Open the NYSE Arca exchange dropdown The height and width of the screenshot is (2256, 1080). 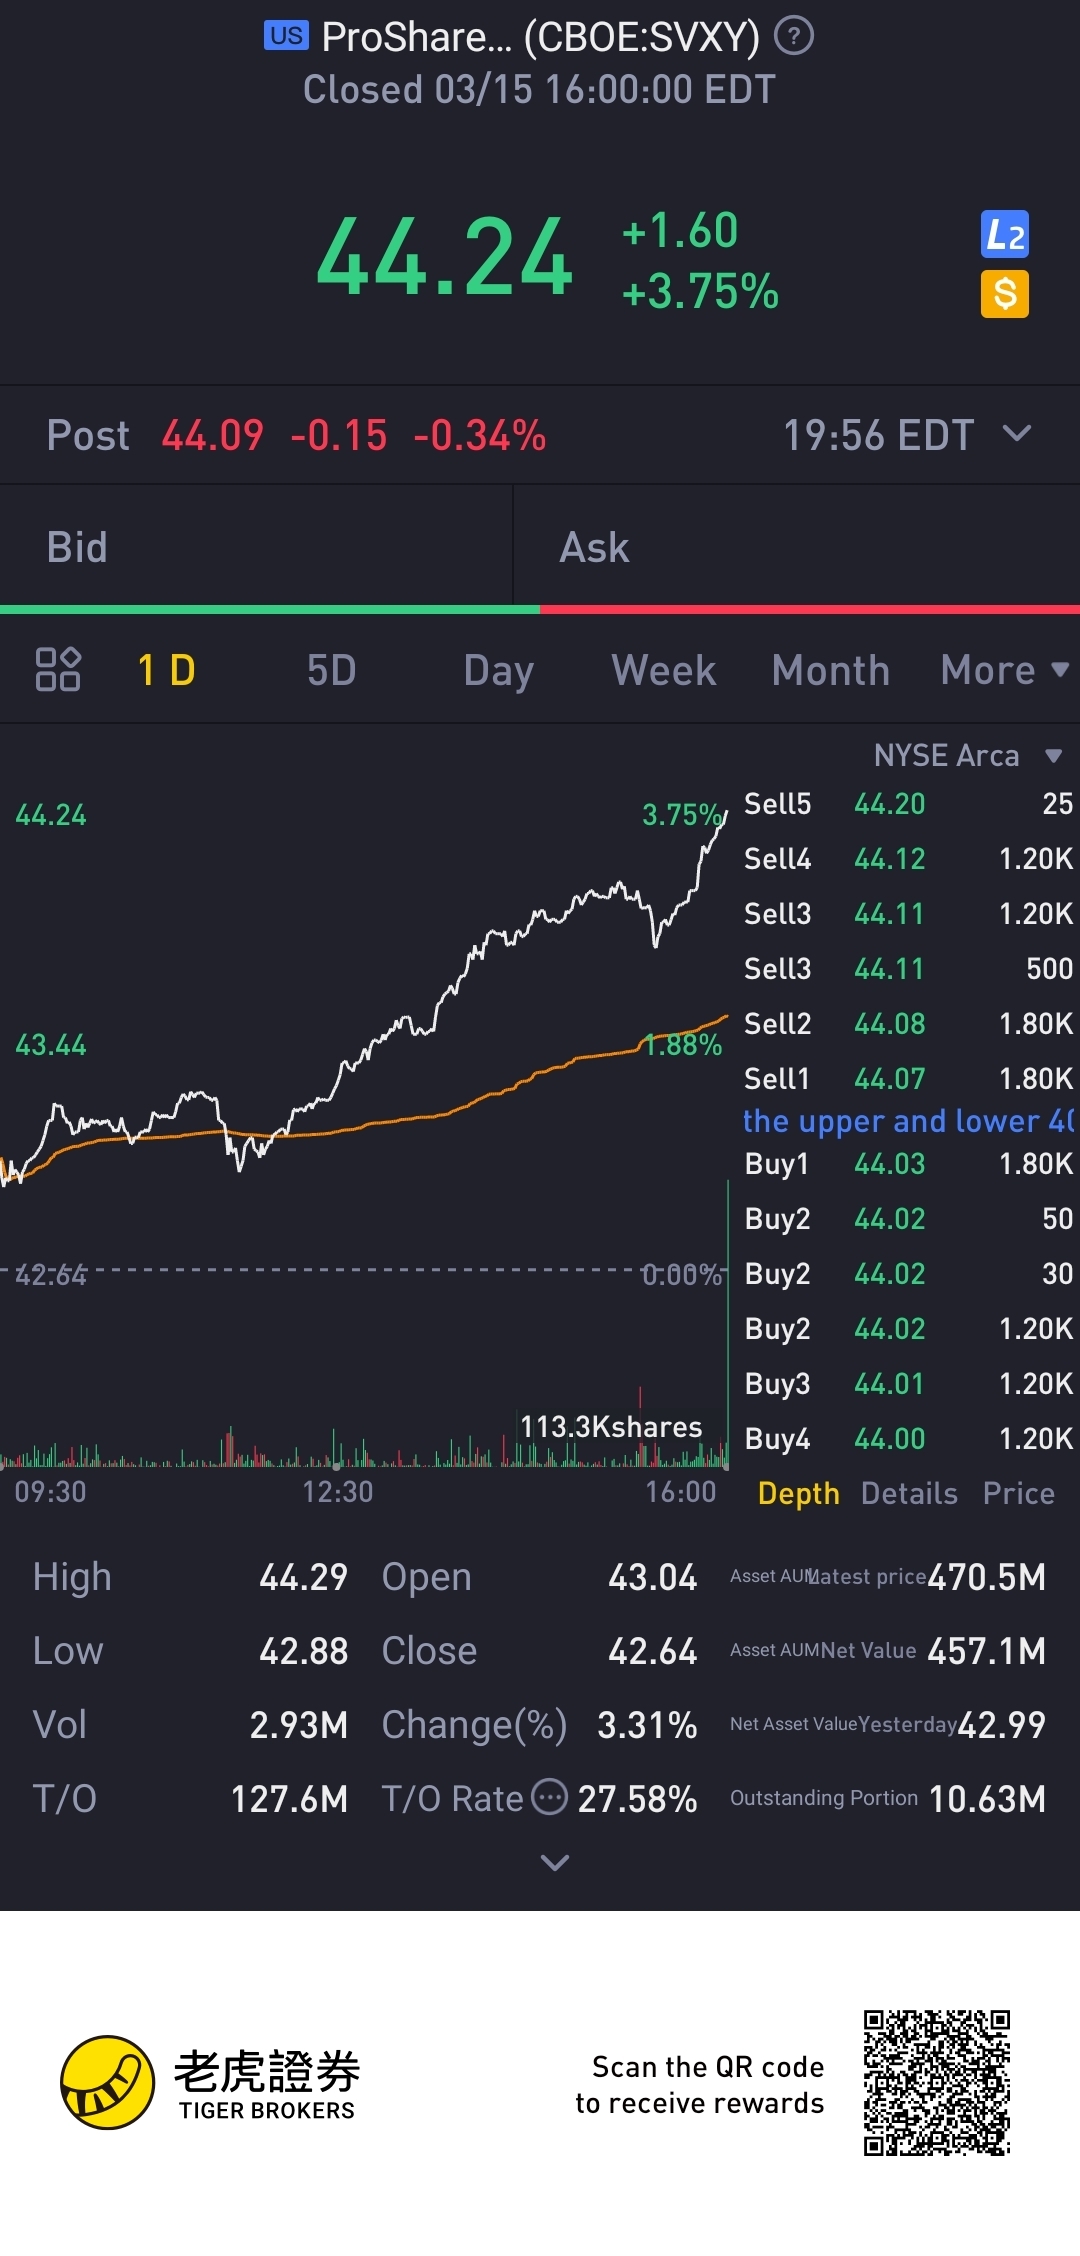(x=967, y=755)
